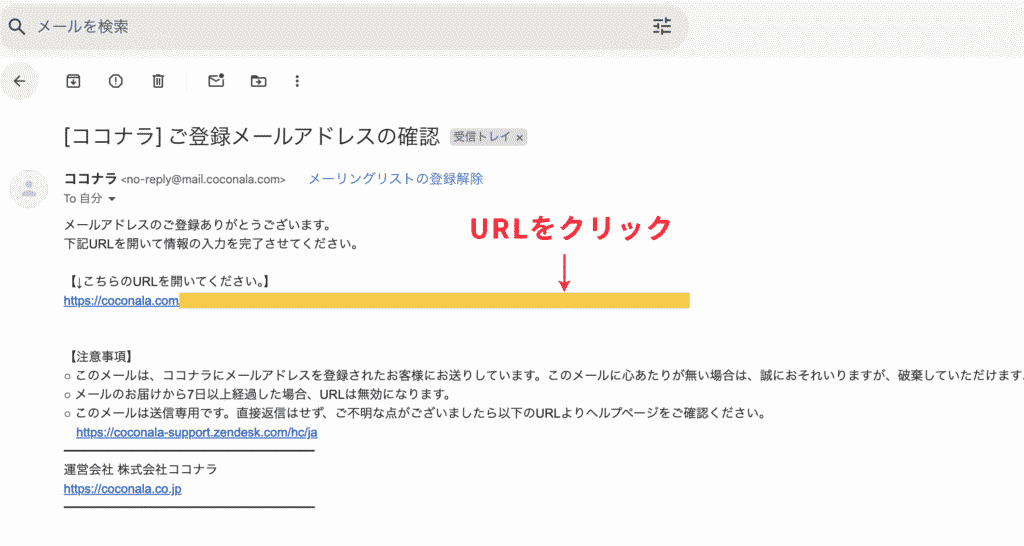The image size is (1024, 546).
Task: Remove the 受信トレイ label using its x
Action: 520,137
